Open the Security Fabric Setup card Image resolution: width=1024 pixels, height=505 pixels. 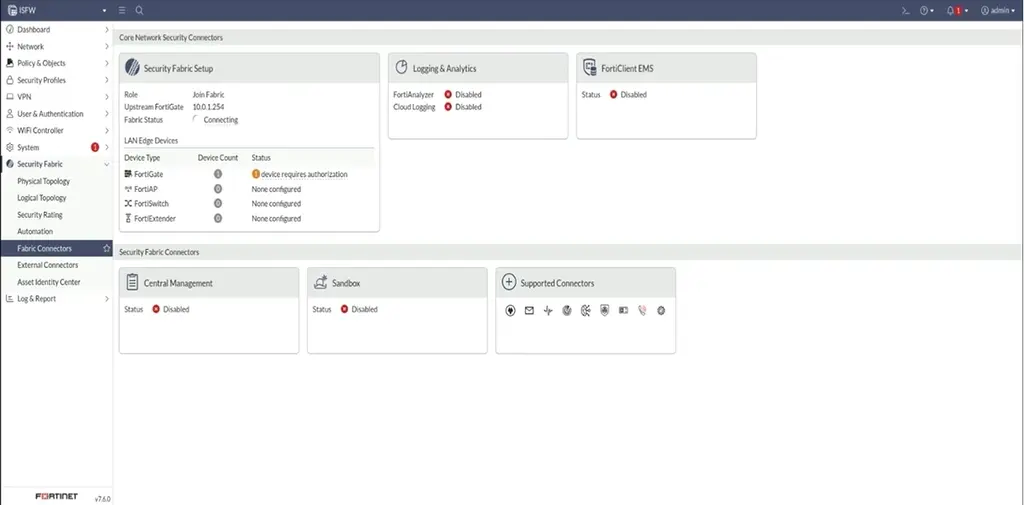click(x=249, y=142)
